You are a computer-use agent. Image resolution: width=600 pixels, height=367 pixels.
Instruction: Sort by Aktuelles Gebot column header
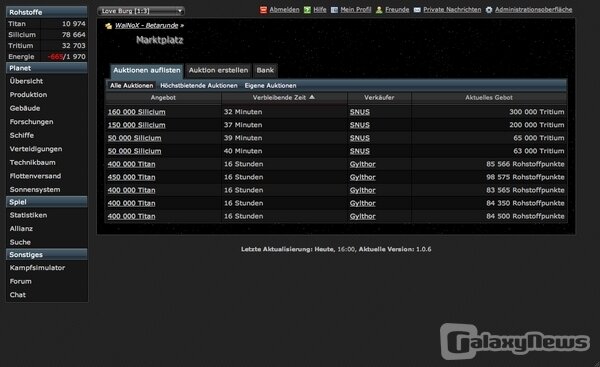click(489, 98)
